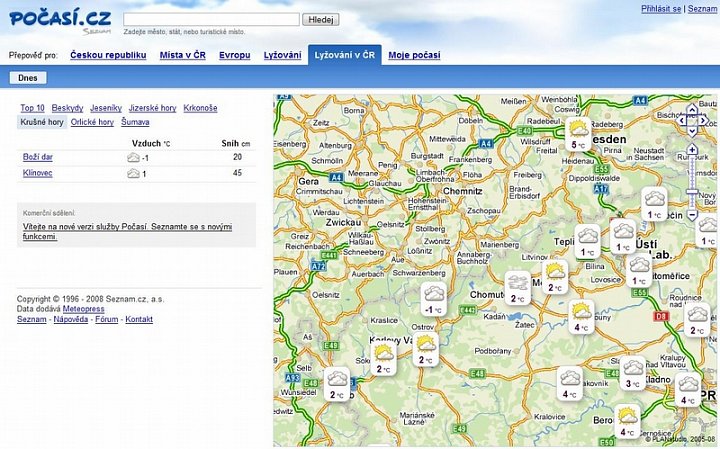Click the 3 °C cloudy marker near Slaný
This screenshot has height=449, width=720.
633,373
